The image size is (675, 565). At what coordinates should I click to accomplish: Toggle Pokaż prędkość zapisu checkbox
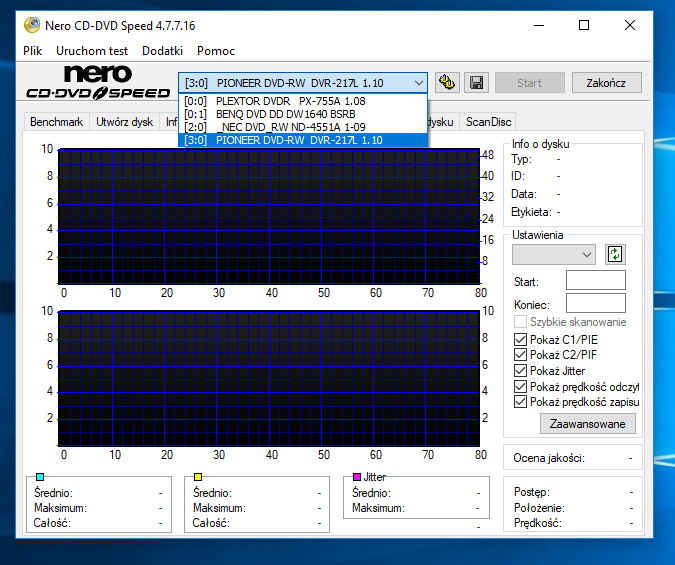click(x=520, y=402)
